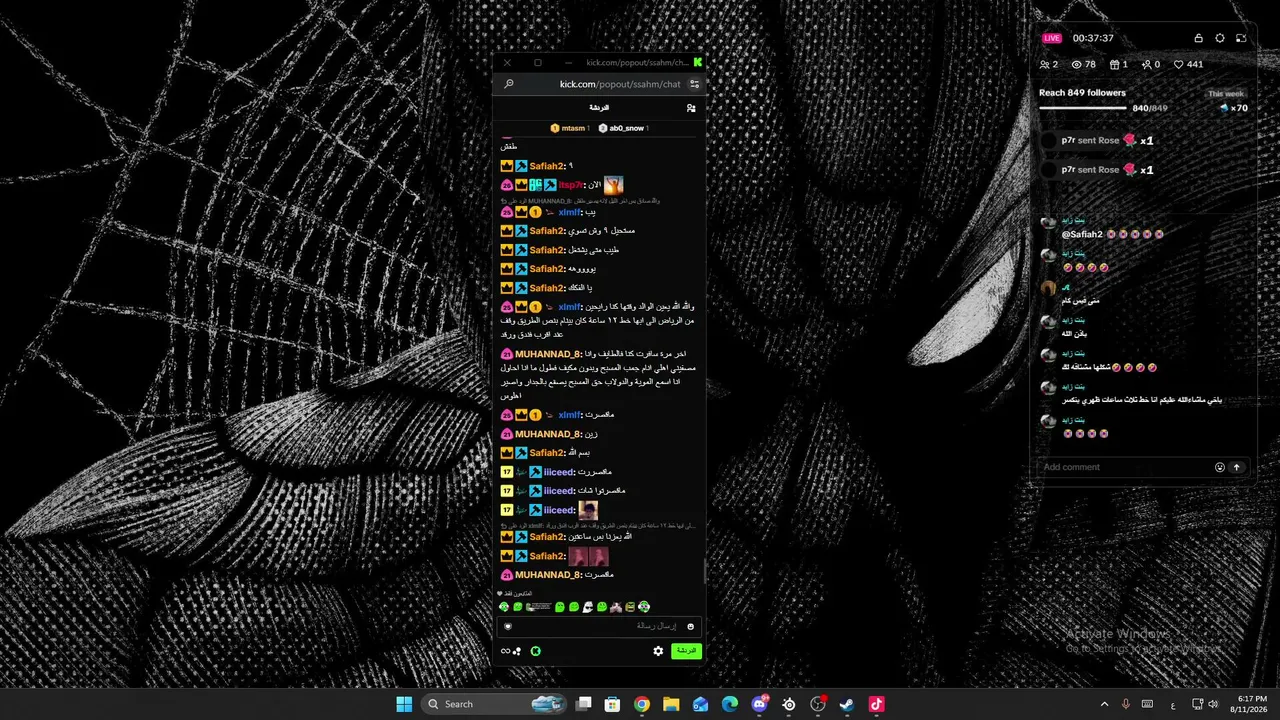Click the heart icon inside the message box
Screen dimensions: 1280x720
[508, 627]
